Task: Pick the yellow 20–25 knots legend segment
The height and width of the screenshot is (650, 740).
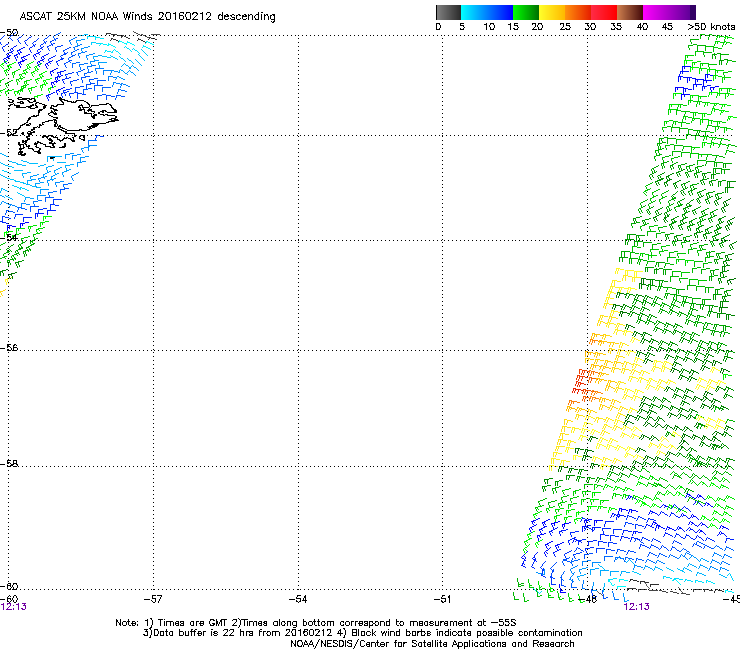Action: tap(552, 12)
